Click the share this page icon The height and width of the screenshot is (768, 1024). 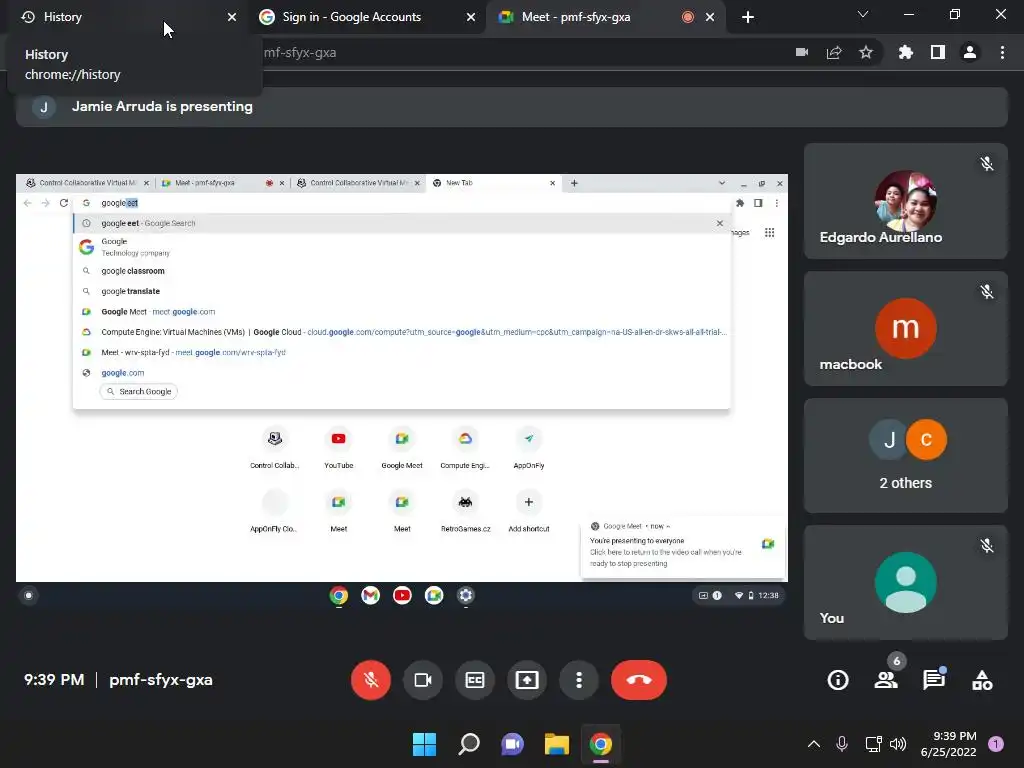[834, 52]
